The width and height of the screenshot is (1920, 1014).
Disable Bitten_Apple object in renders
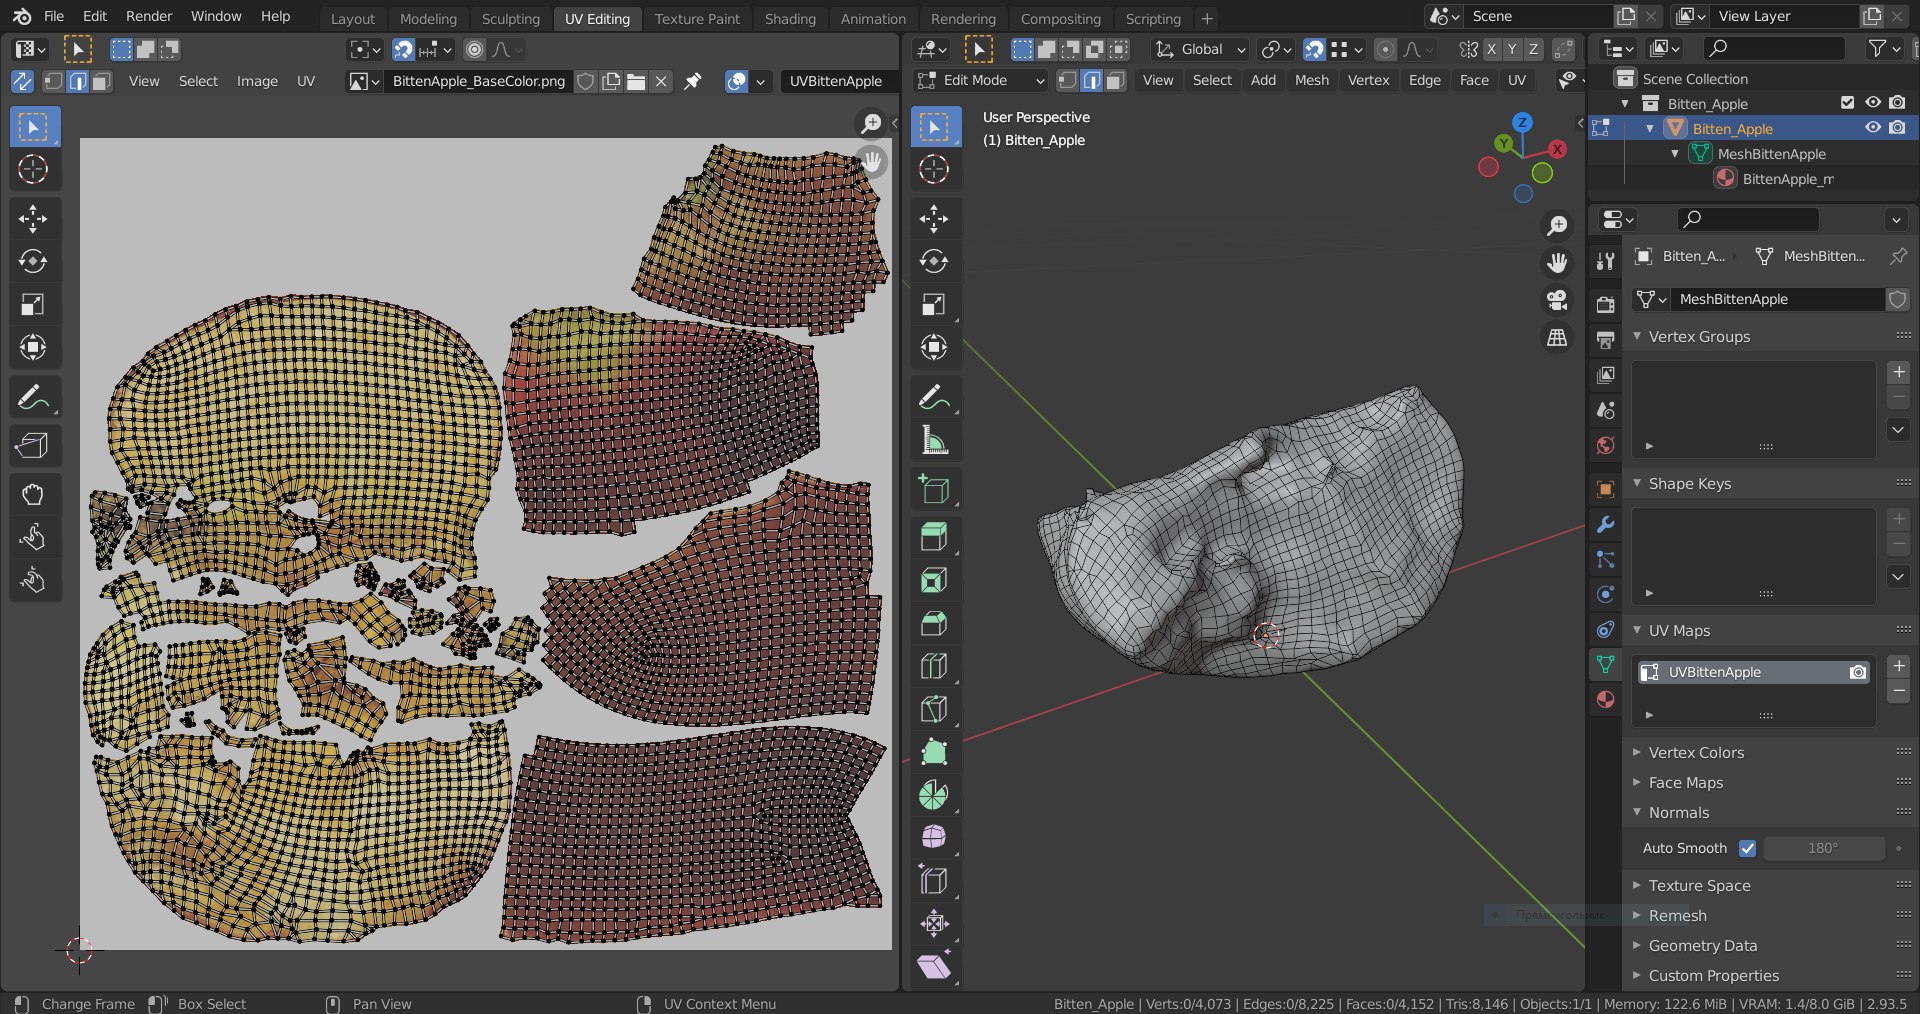click(1897, 128)
